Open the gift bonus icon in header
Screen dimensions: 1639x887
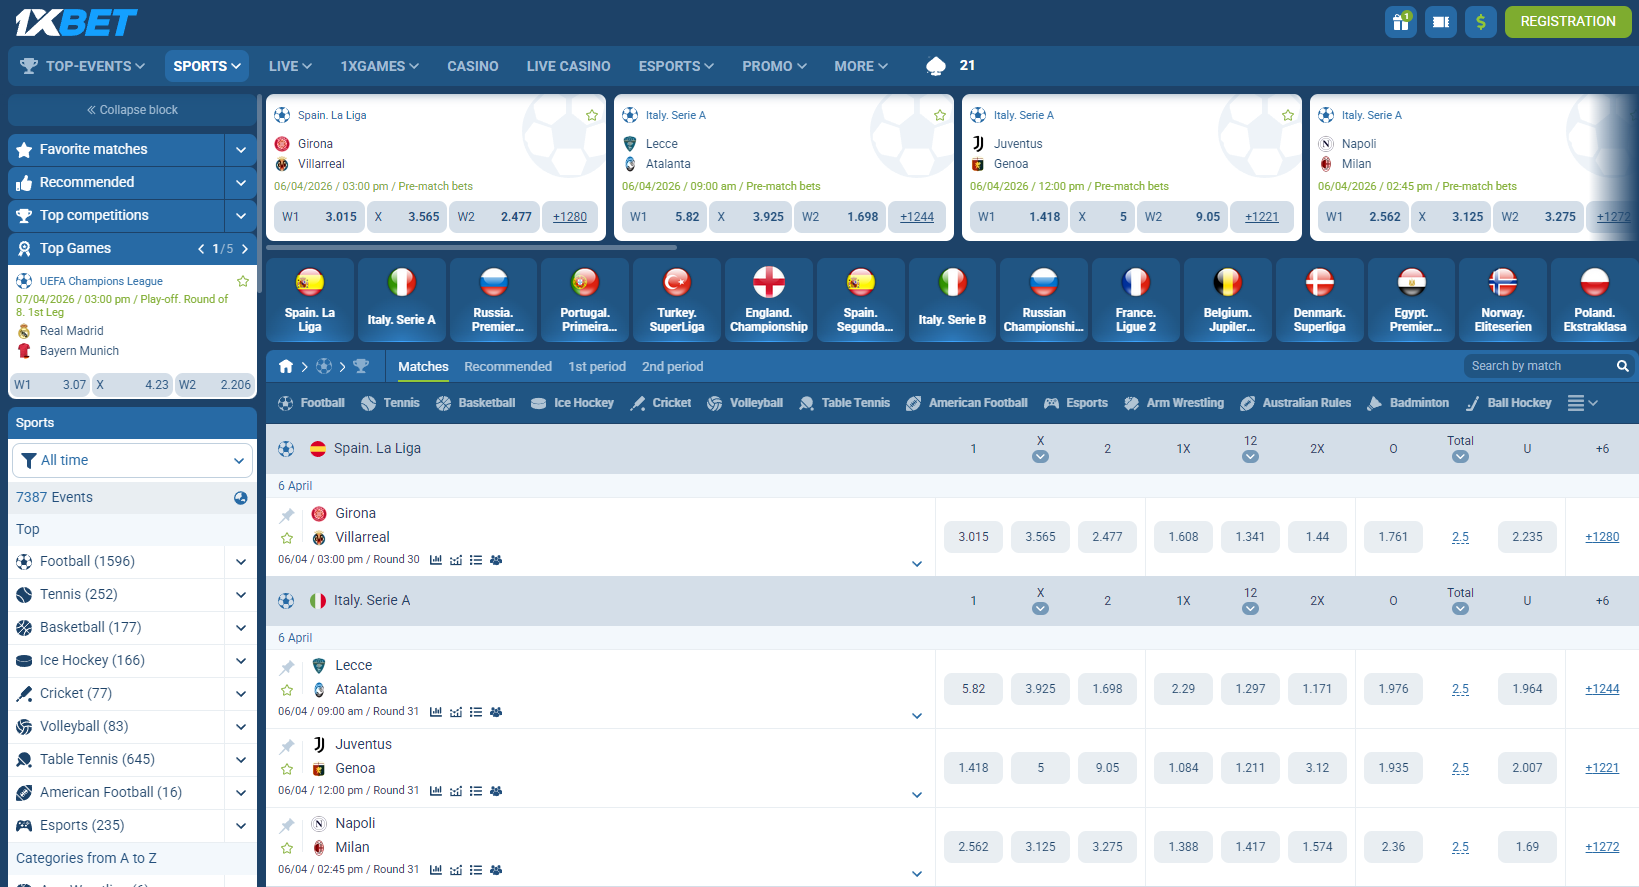[x=1401, y=21]
